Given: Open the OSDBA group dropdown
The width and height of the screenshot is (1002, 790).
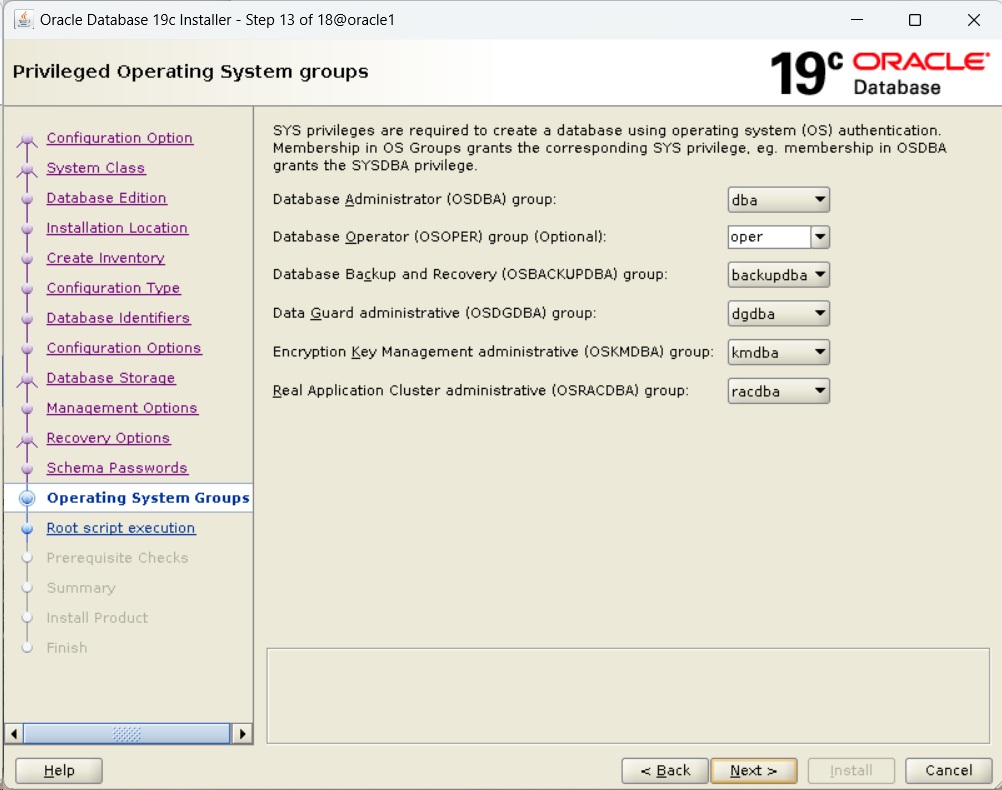Looking at the screenshot, I should [x=779, y=200].
